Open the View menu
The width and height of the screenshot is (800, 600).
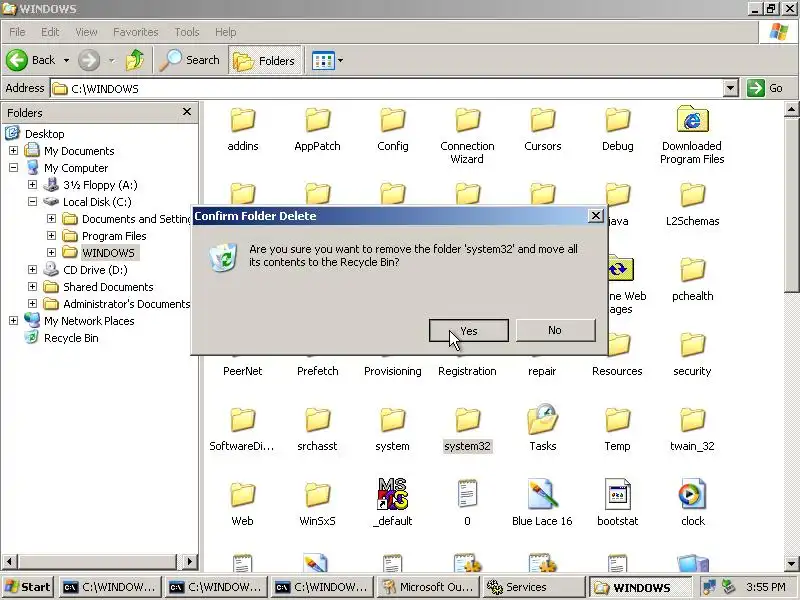click(86, 32)
